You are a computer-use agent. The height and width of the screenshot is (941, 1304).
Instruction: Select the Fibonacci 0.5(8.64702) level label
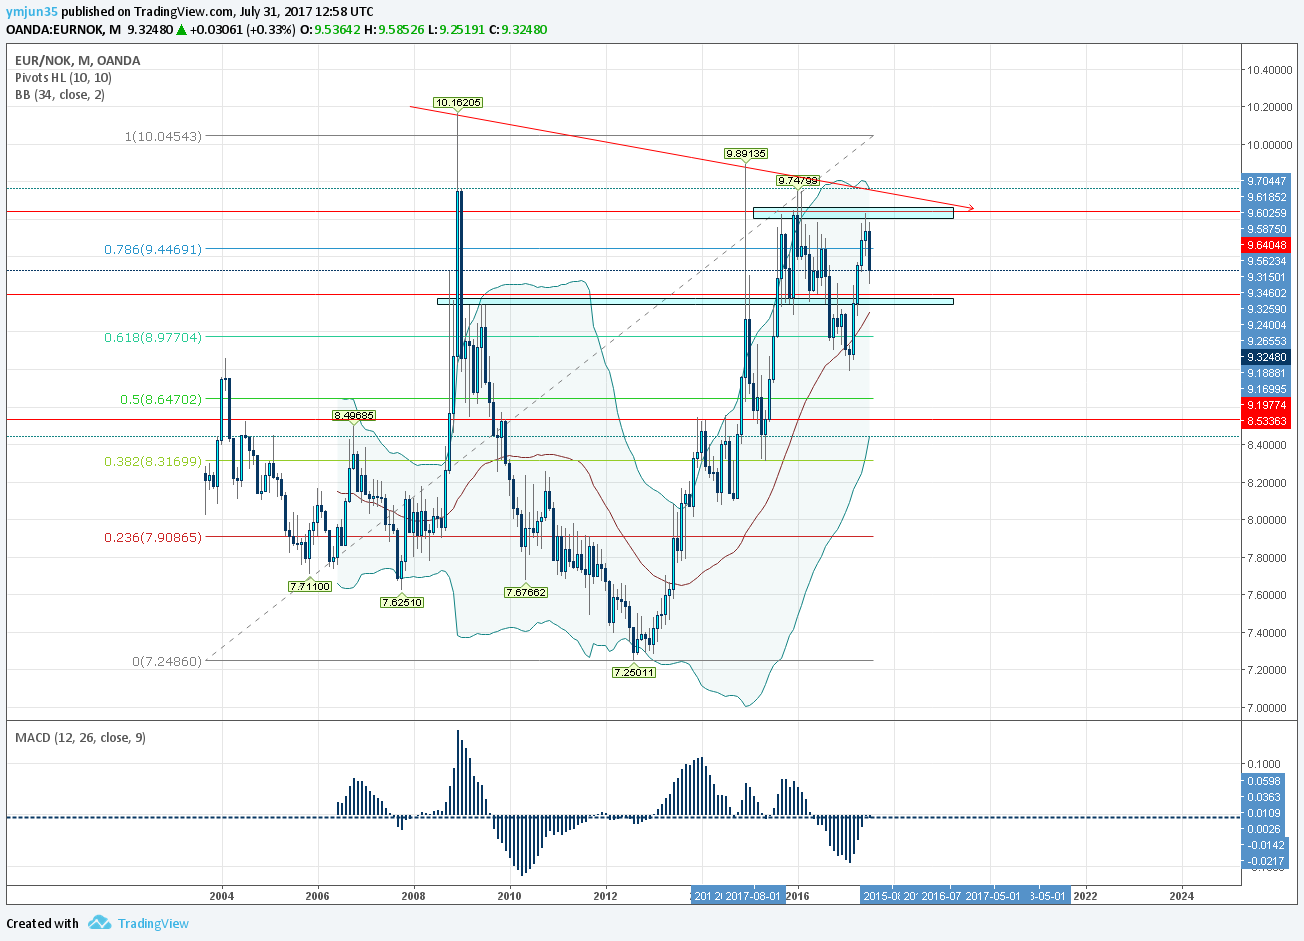coord(161,399)
